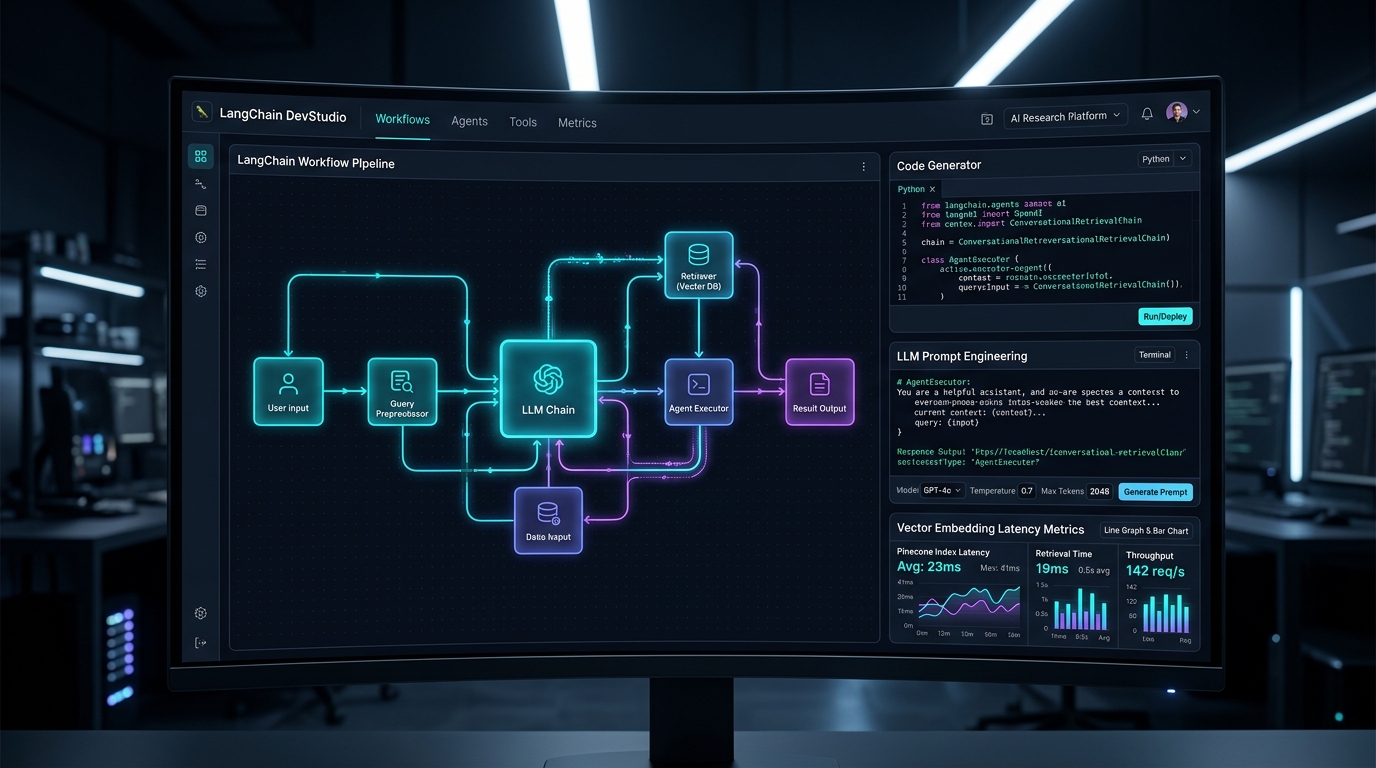
Task: Switch to the Workflows tab
Action: [403, 119]
